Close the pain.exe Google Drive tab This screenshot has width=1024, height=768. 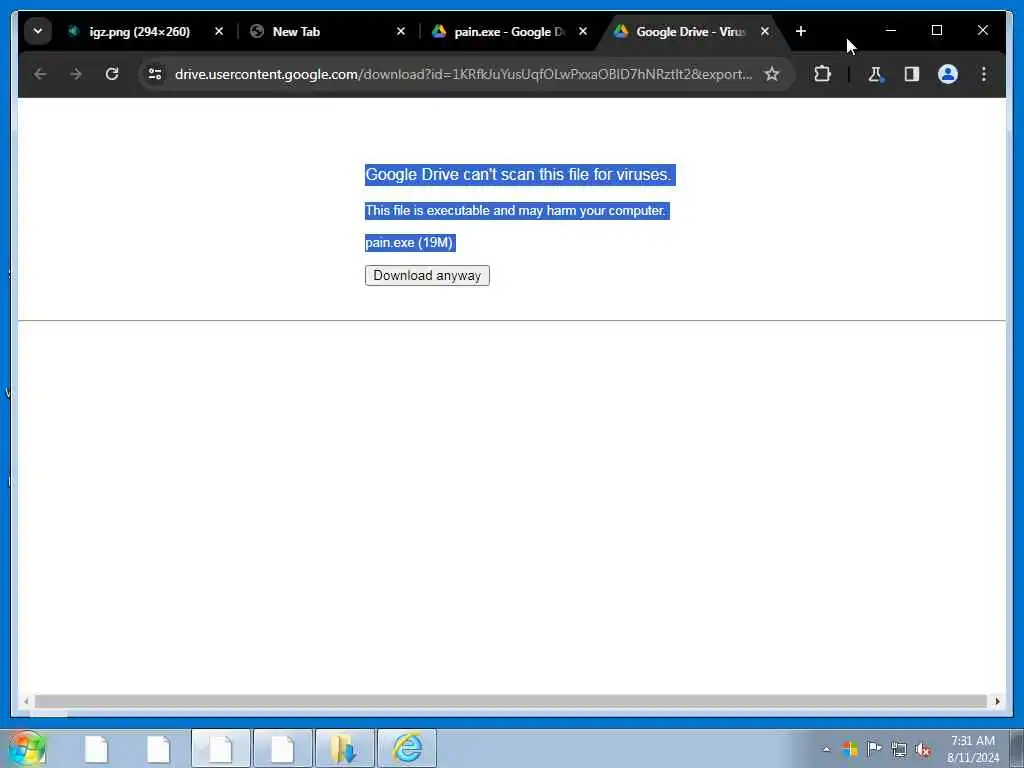coord(583,31)
